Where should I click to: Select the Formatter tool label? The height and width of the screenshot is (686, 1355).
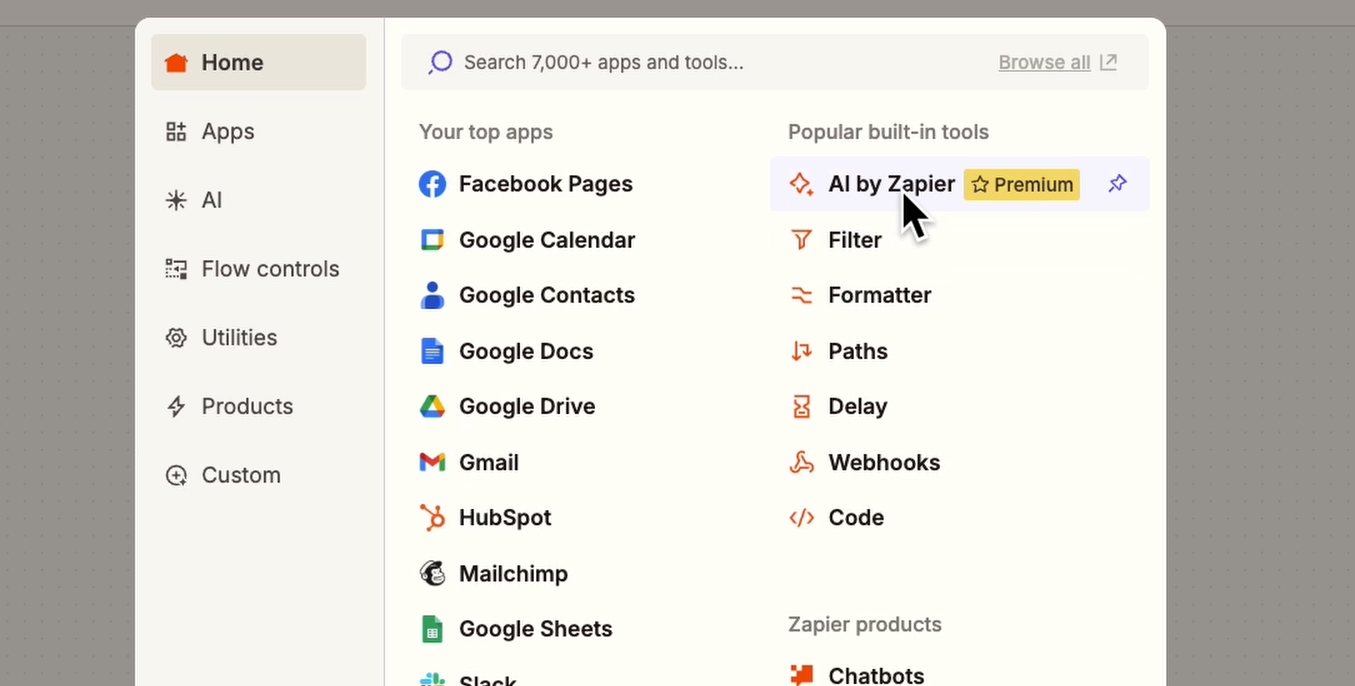tap(880, 295)
